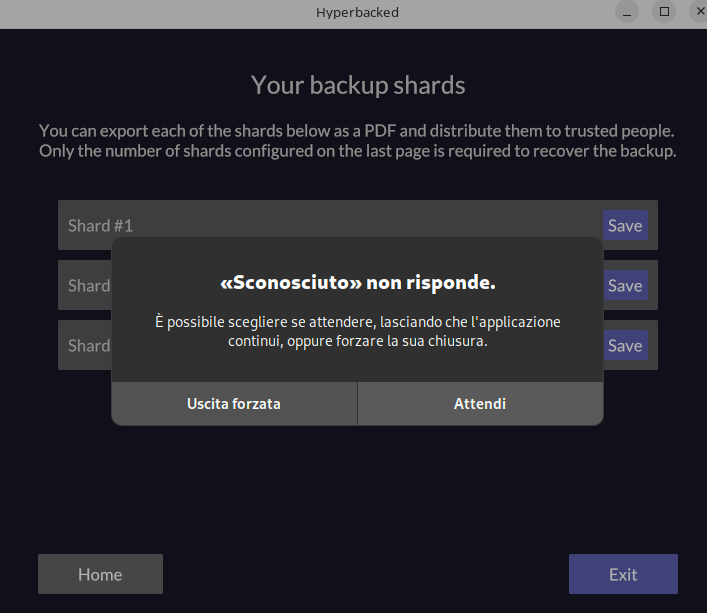Click Save for Shard #1
Screen dimensions: 707x613
click(x=625, y=225)
